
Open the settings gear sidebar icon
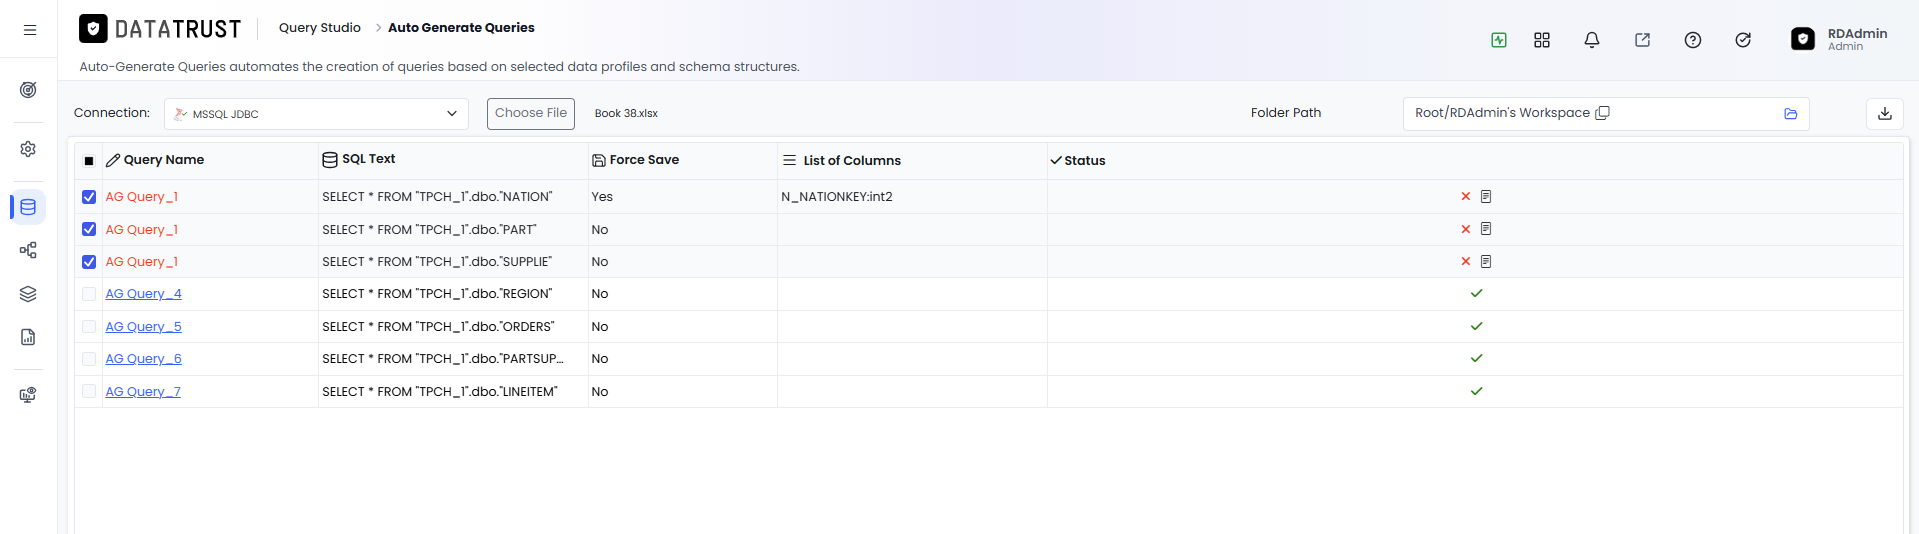point(28,149)
